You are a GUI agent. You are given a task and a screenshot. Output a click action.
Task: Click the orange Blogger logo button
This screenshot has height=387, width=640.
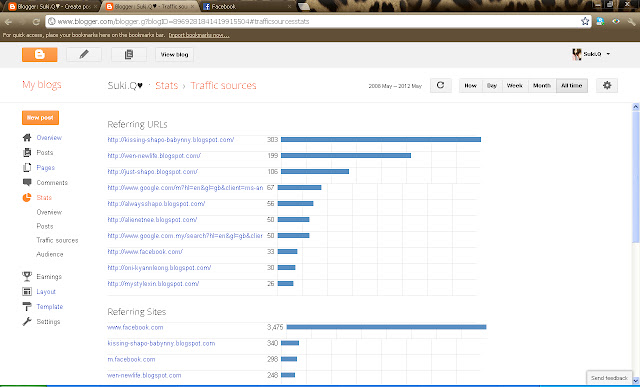40,54
